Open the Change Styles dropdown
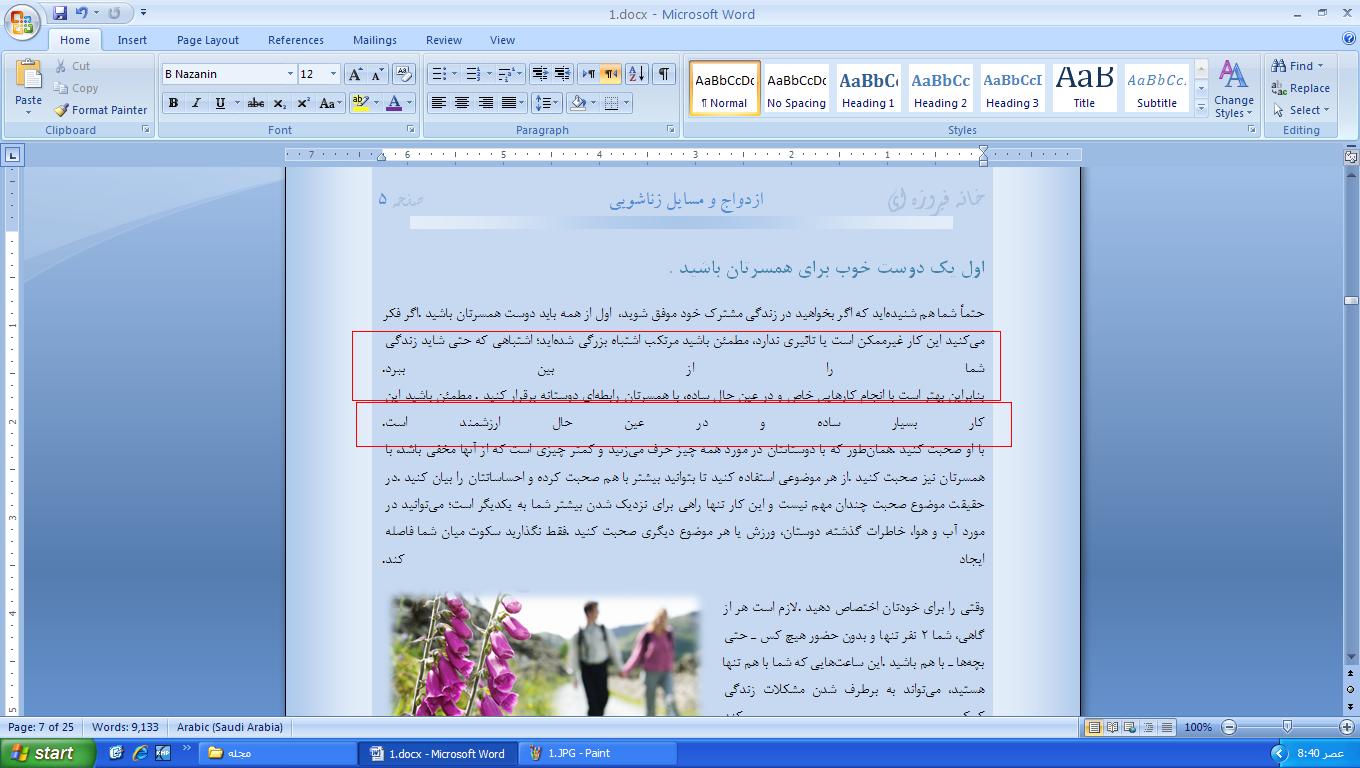 click(1234, 89)
